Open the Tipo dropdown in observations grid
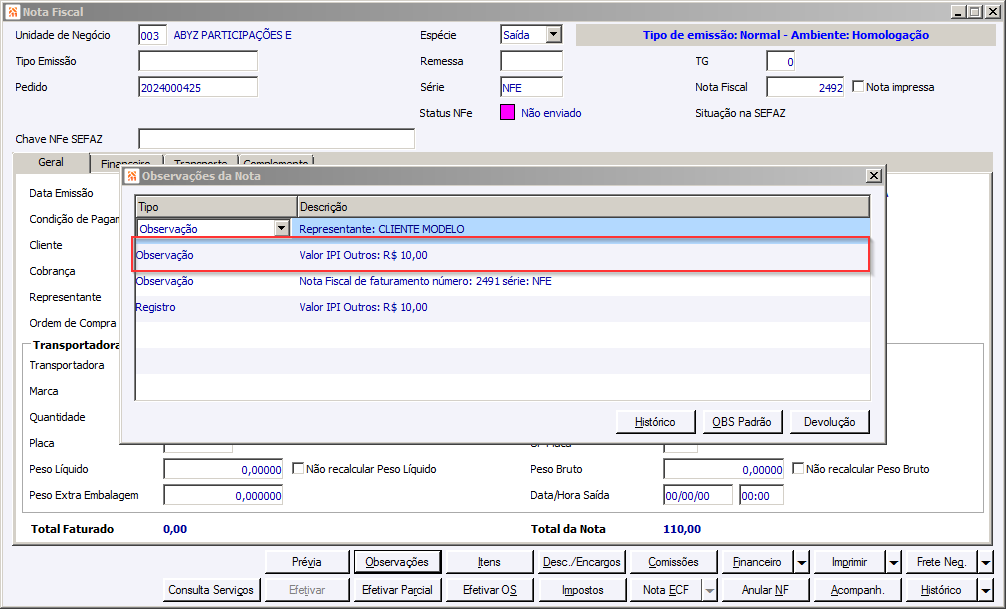Image resolution: width=1006 pixels, height=609 pixels. pyautogui.click(x=281, y=228)
